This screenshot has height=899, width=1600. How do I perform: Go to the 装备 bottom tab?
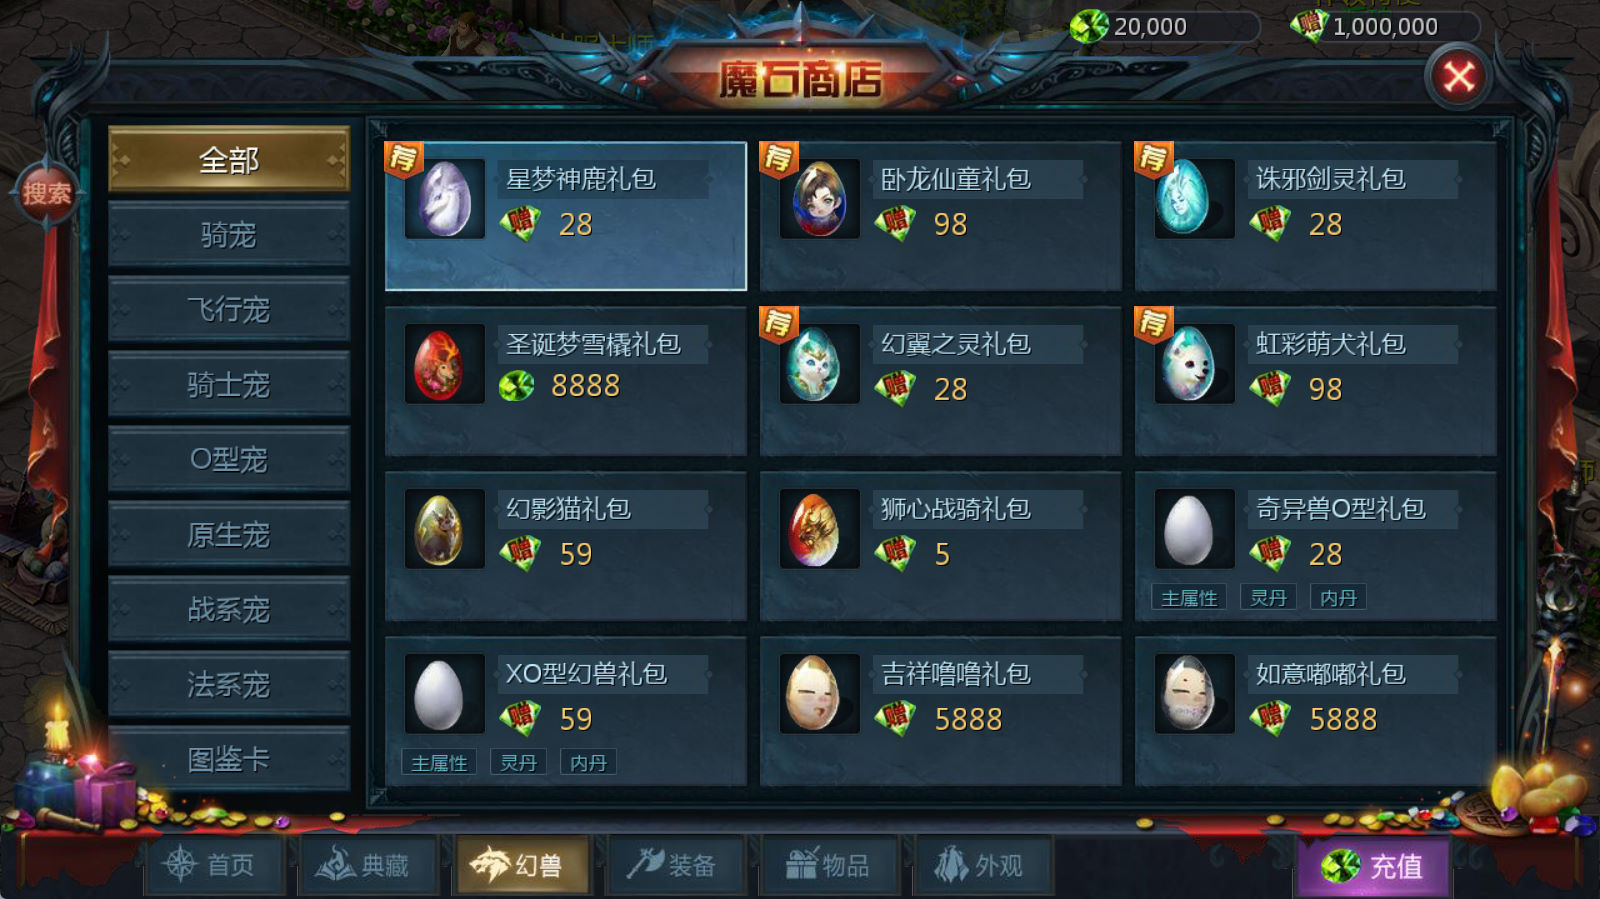coord(672,865)
